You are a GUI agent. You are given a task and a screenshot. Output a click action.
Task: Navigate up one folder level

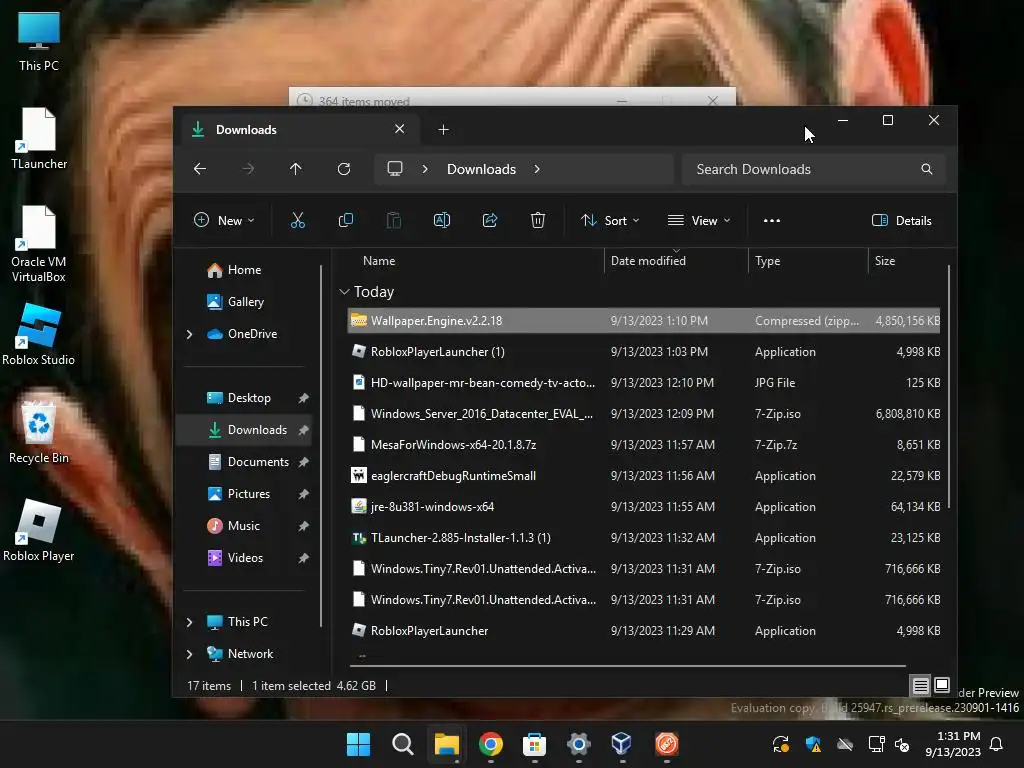(296, 169)
